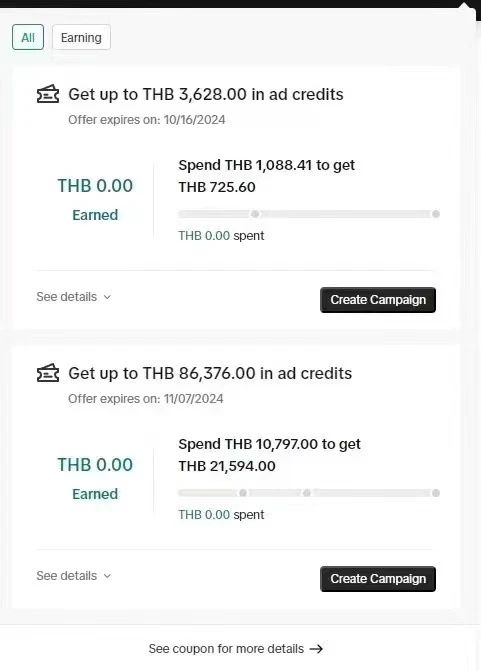Click chevron icon next to second See details
Image resolution: width=481 pixels, height=671 pixels.
(107, 576)
